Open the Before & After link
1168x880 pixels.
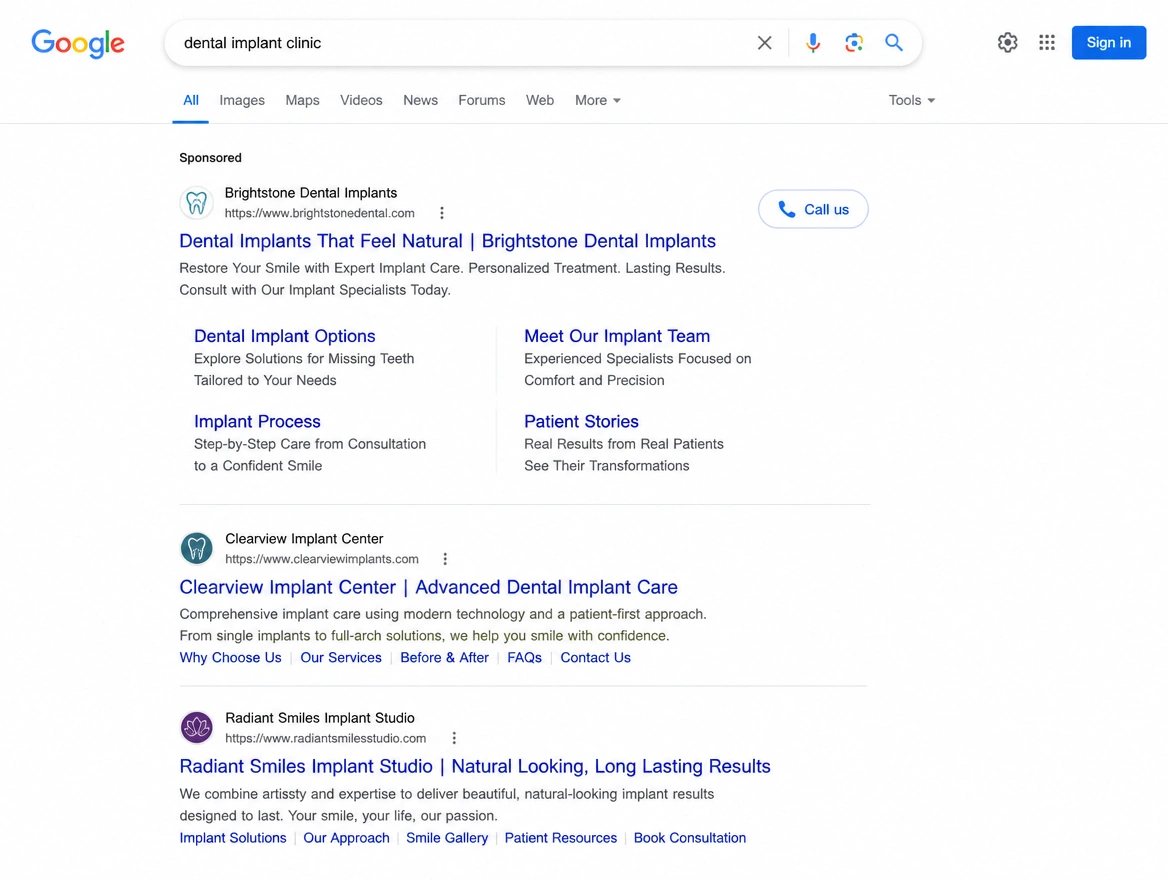444,657
